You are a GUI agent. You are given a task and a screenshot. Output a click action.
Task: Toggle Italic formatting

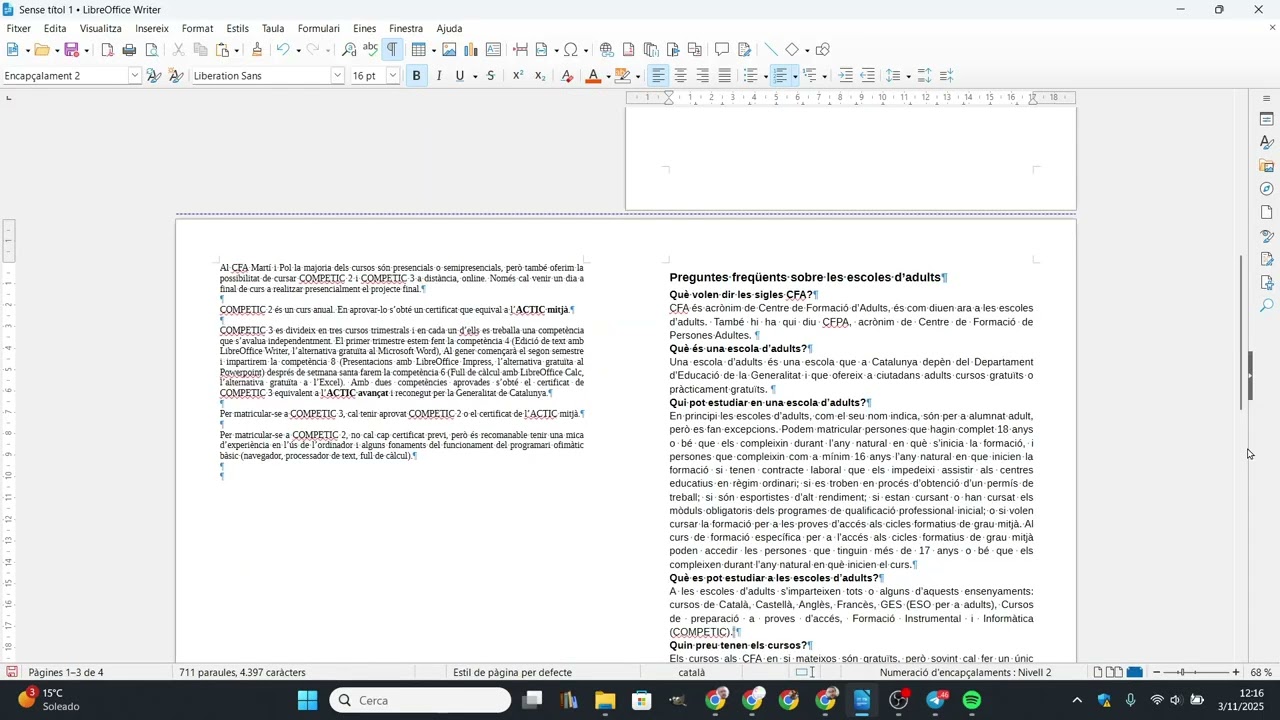[x=439, y=76]
